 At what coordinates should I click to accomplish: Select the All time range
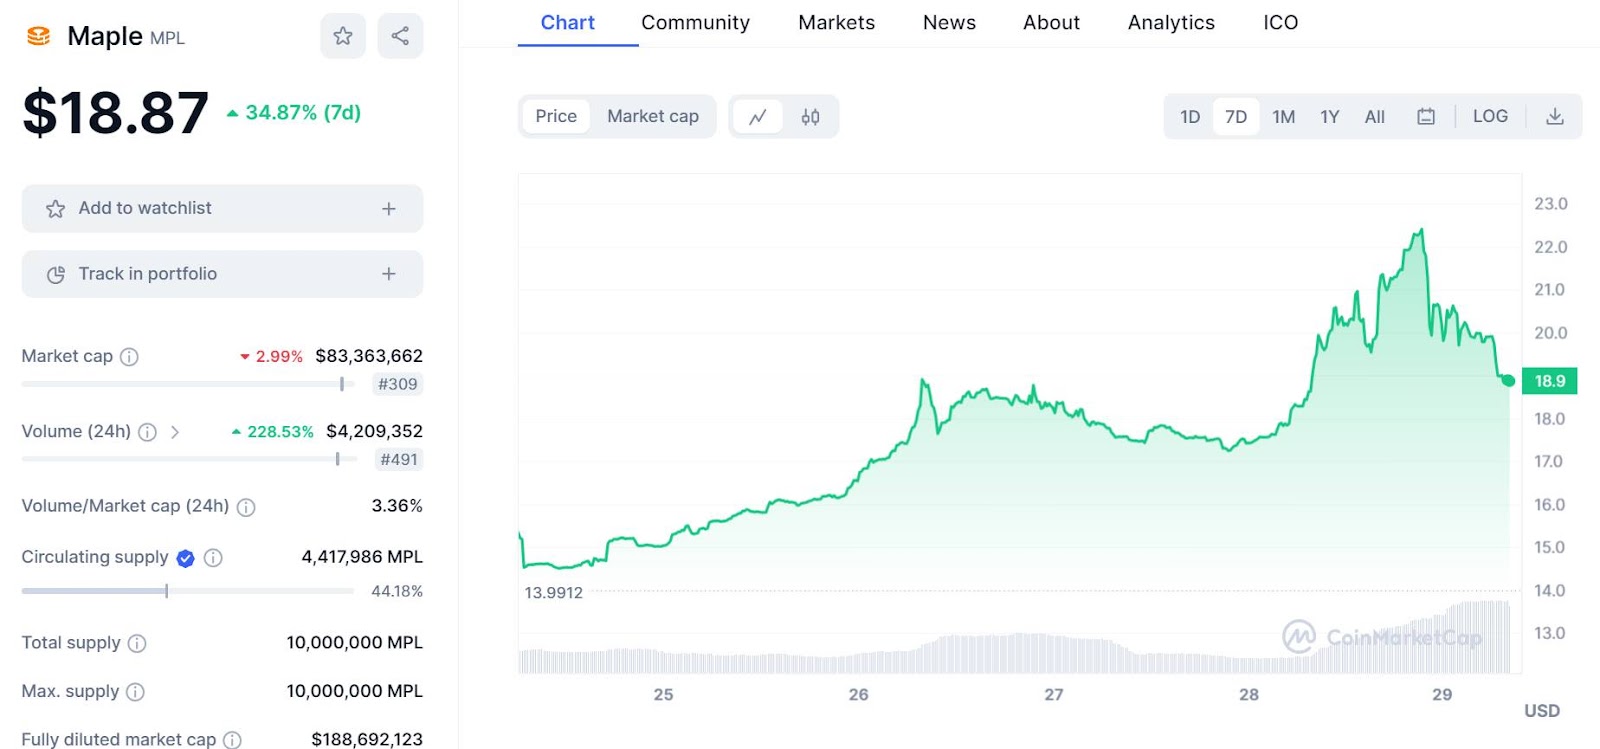point(1375,117)
